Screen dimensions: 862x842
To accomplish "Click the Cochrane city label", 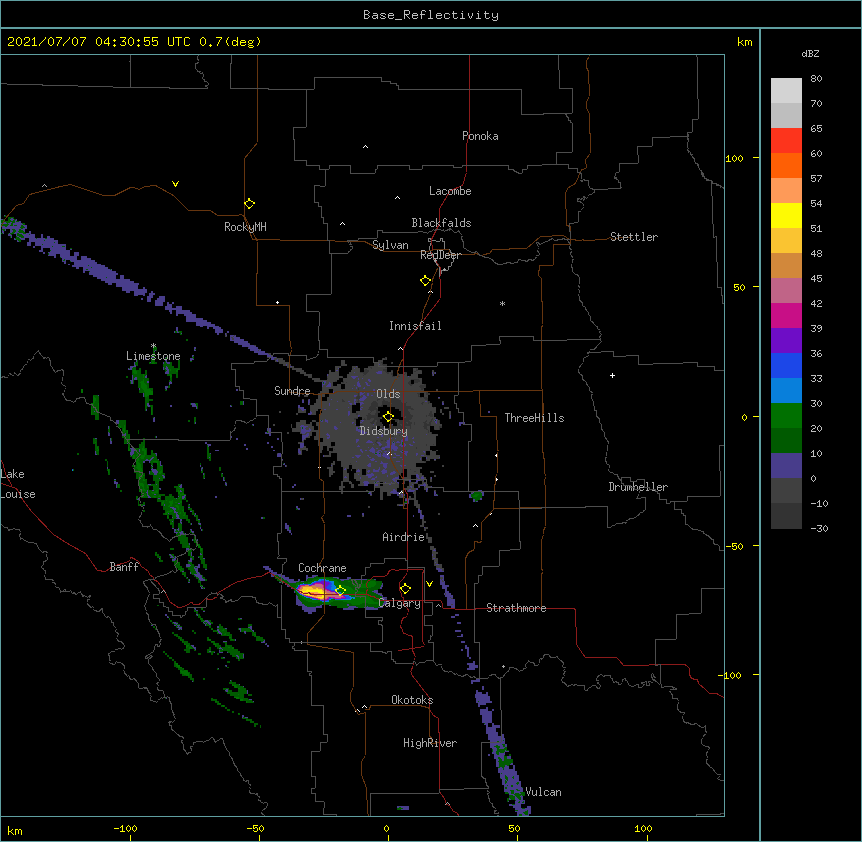I will tap(322, 568).
